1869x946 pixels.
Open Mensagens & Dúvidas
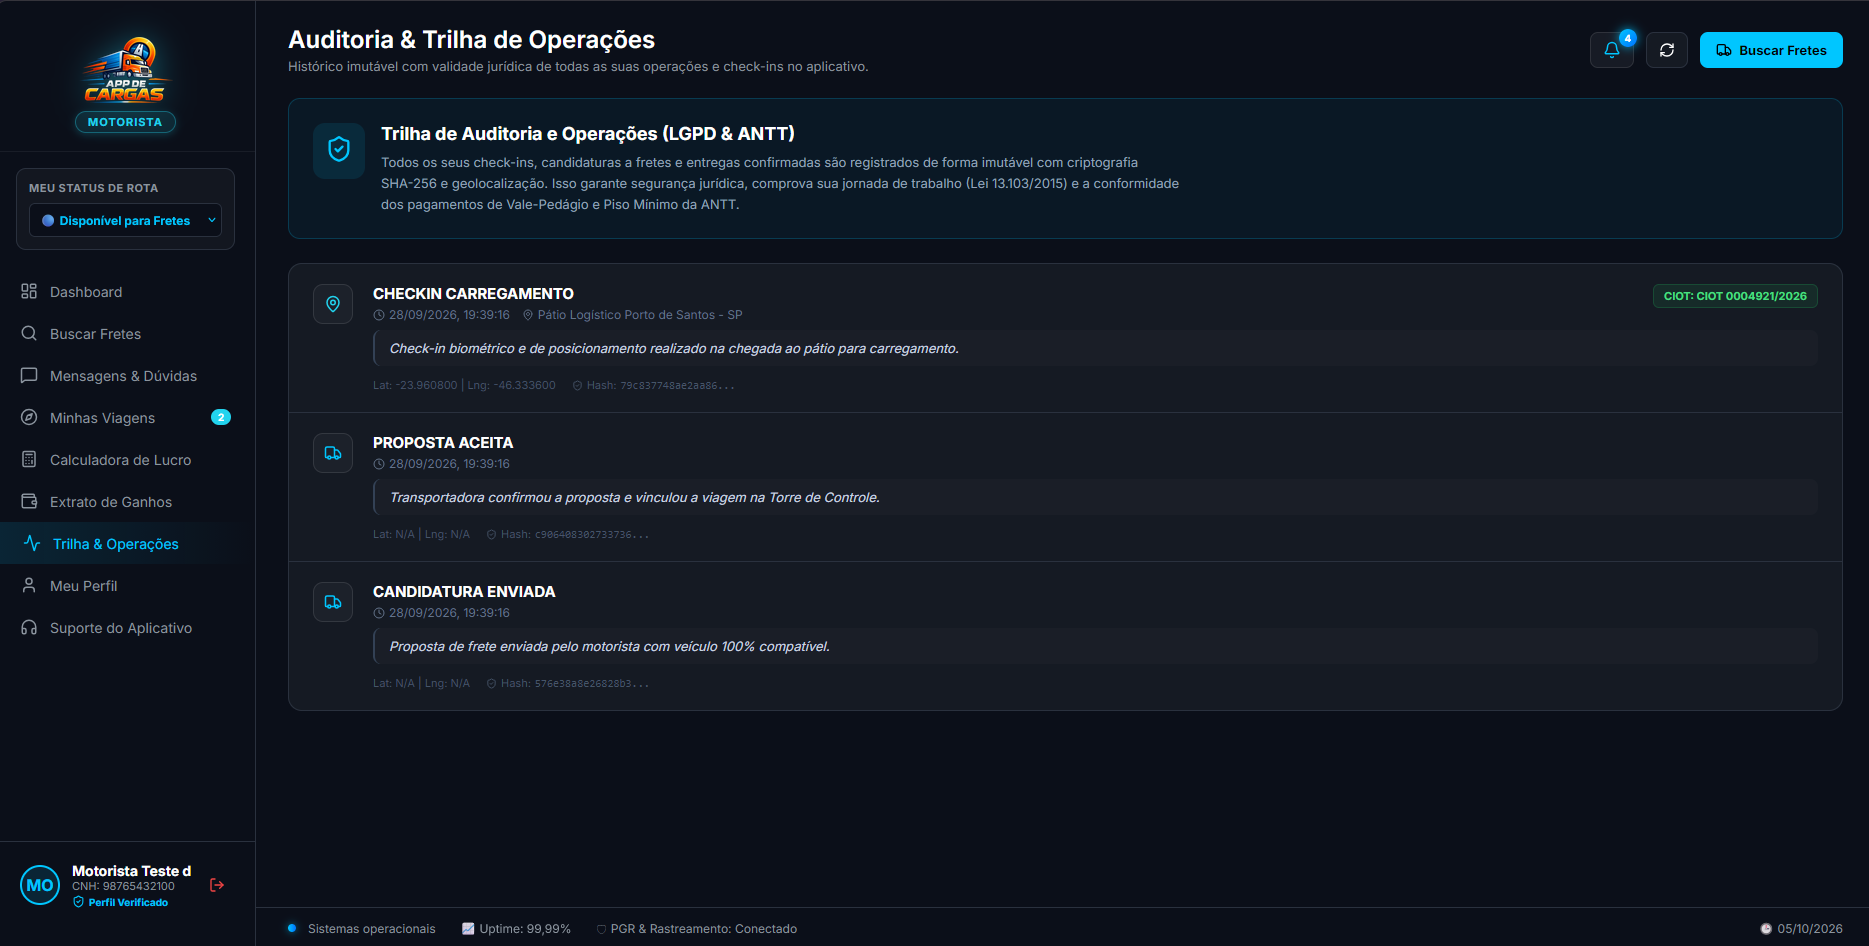[128, 376]
